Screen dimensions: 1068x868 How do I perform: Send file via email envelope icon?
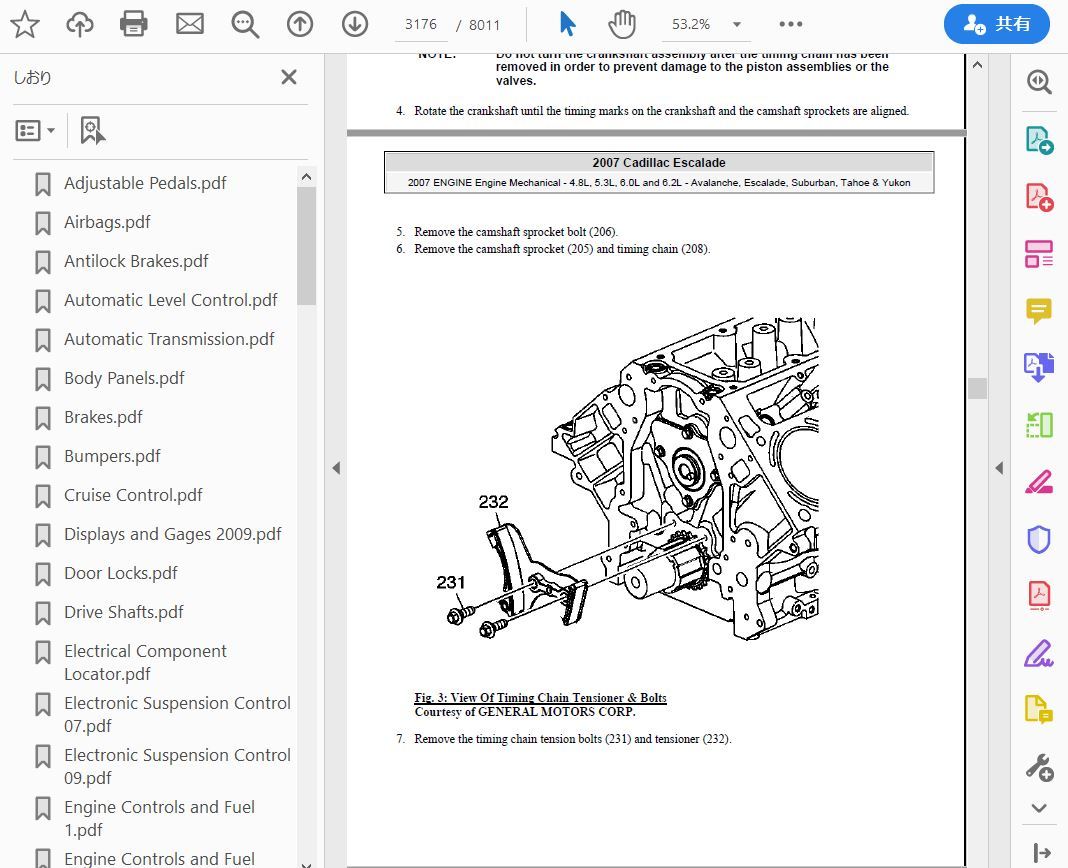click(x=189, y=25)
